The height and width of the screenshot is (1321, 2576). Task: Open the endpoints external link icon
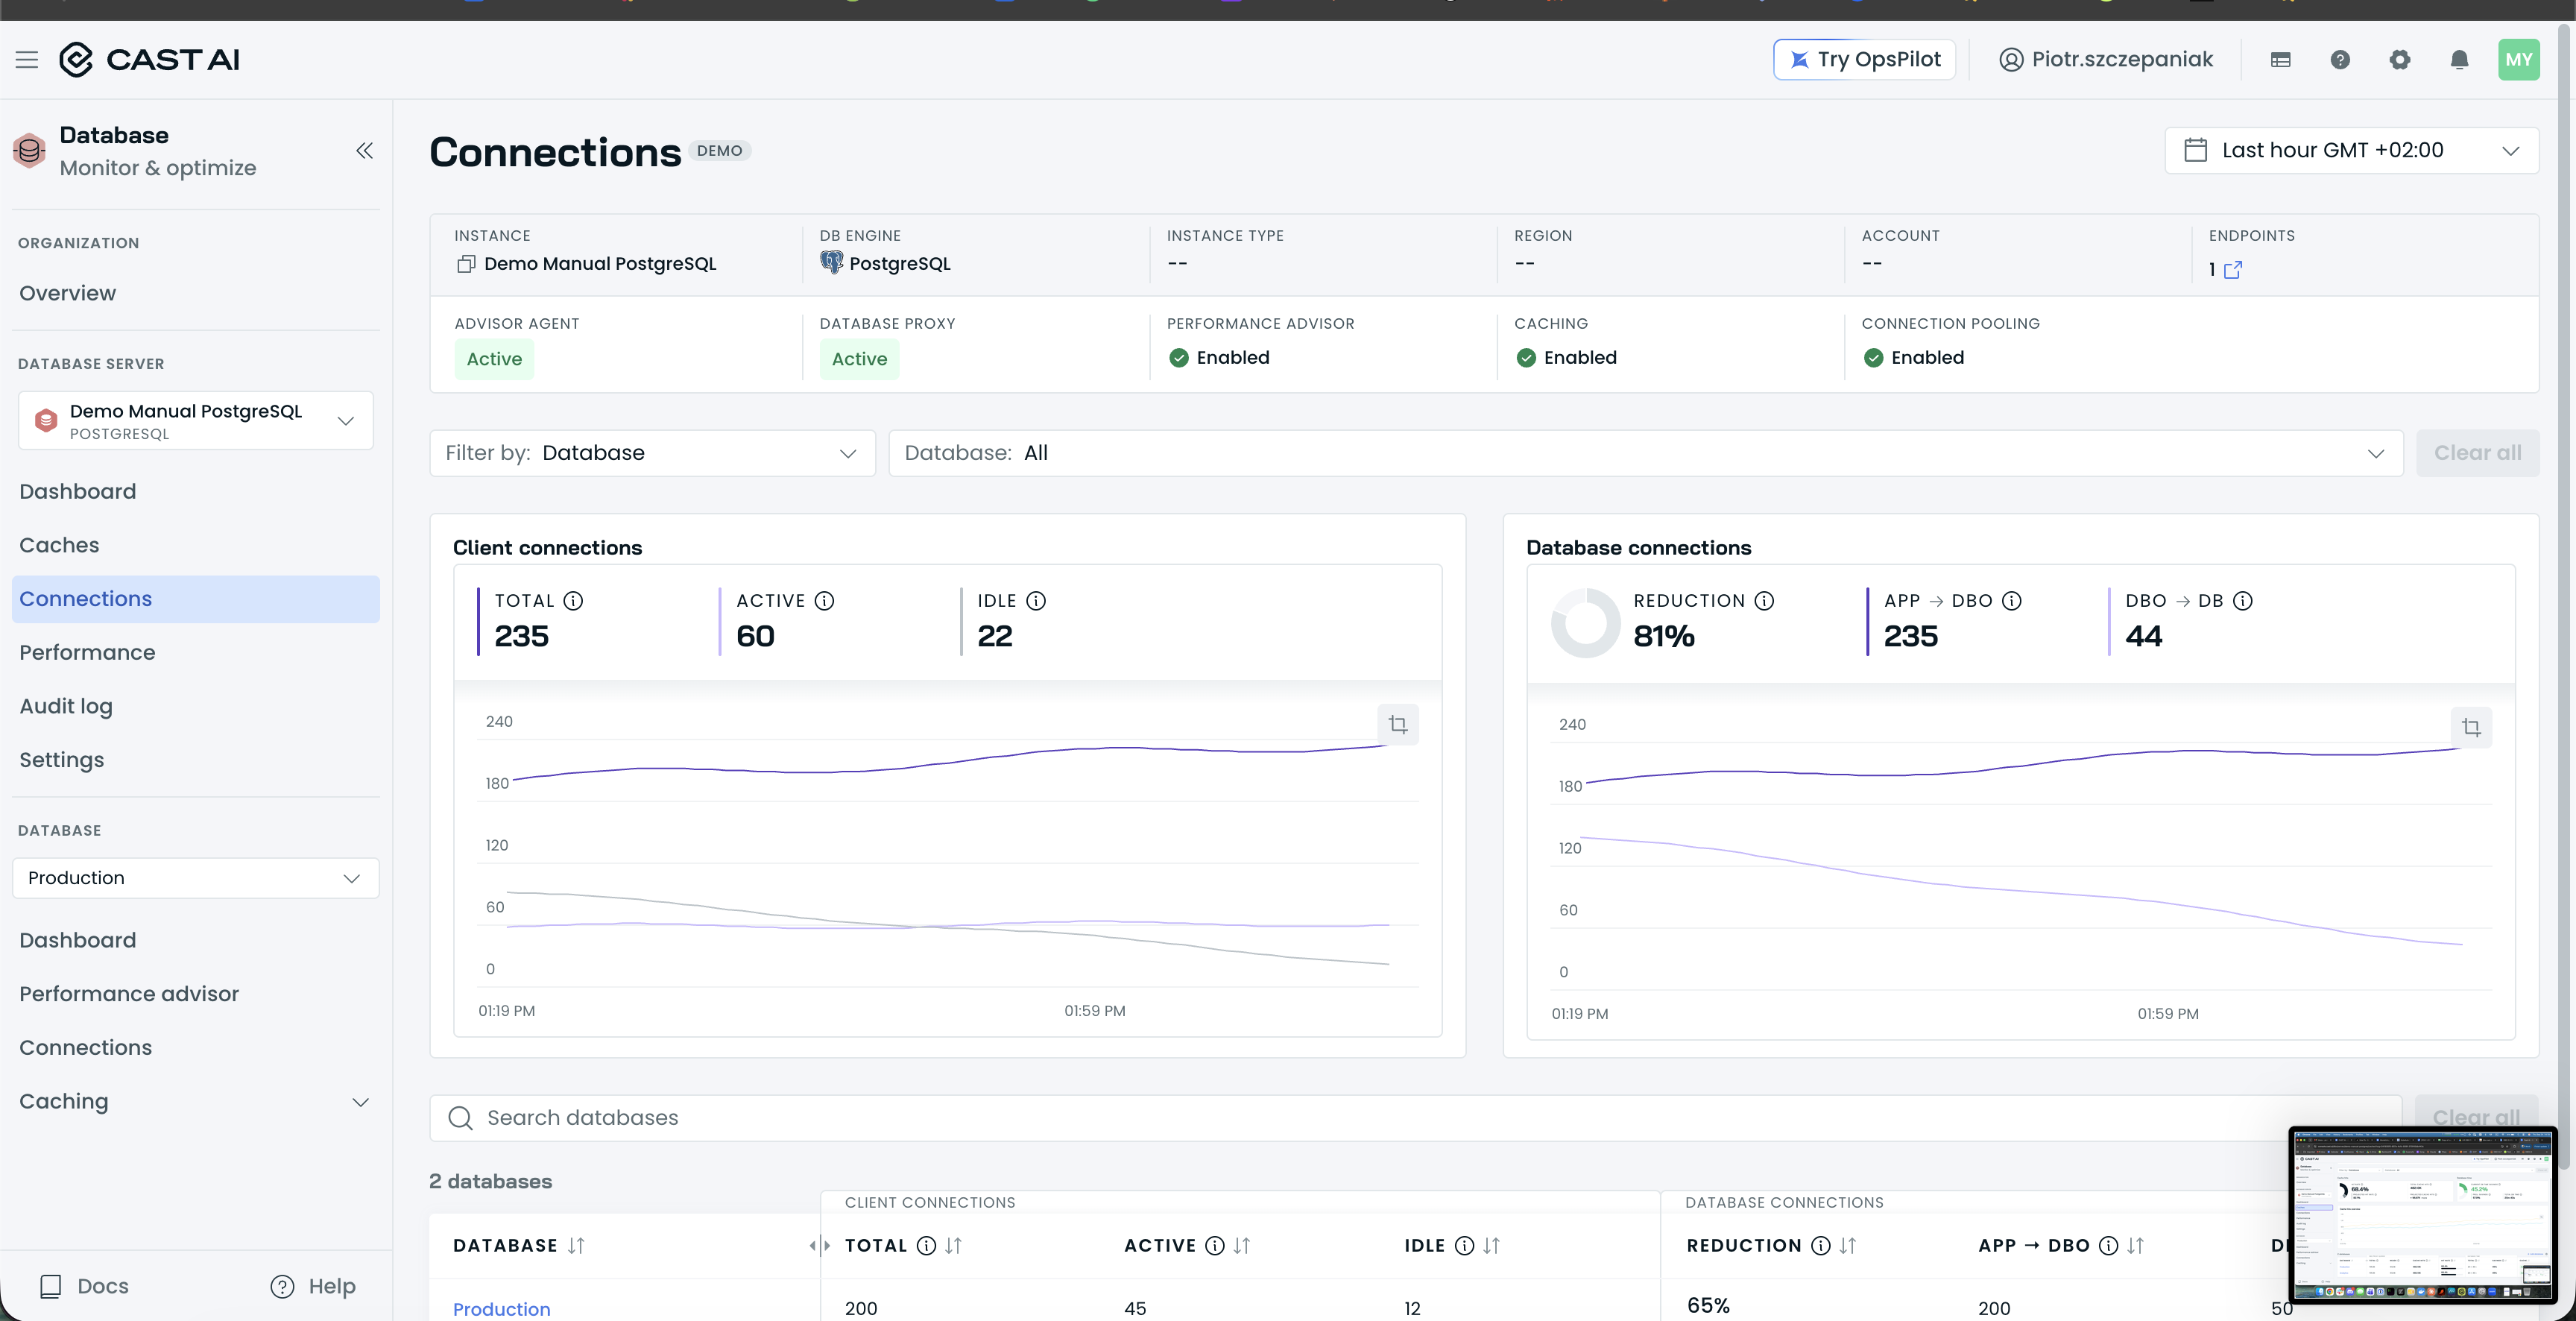[2233, 270]
